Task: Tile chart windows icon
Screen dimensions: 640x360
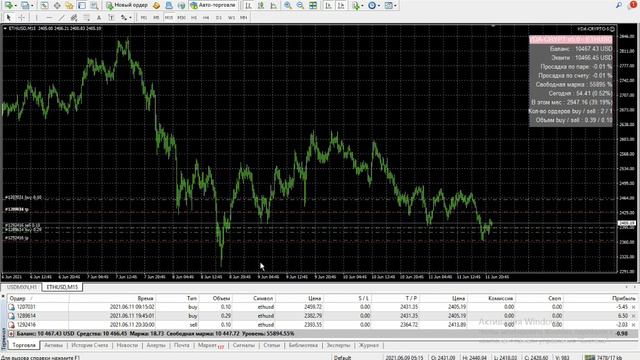Action: [313, 5]
